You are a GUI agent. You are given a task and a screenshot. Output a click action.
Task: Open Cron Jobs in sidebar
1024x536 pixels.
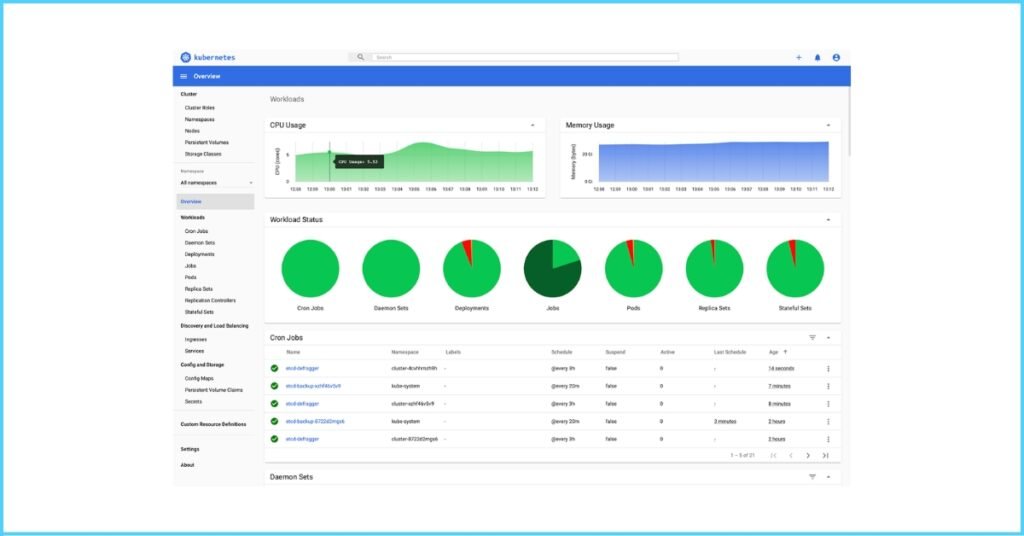pyautogui.click(x=196, y=231)
